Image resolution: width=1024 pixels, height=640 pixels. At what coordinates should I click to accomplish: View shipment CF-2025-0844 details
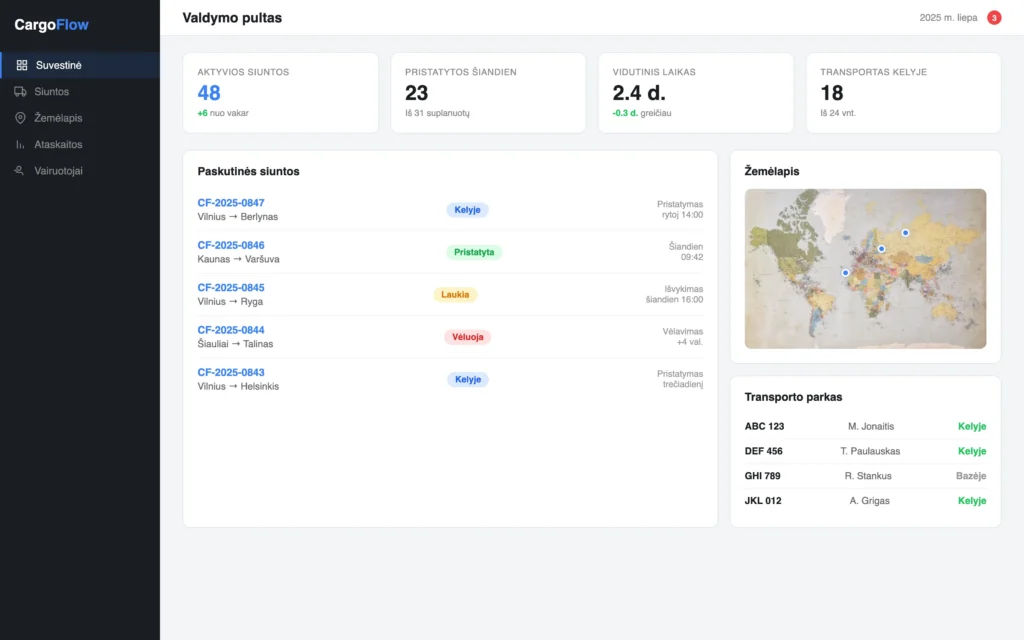pyautogui.click(x=231, y=330)
